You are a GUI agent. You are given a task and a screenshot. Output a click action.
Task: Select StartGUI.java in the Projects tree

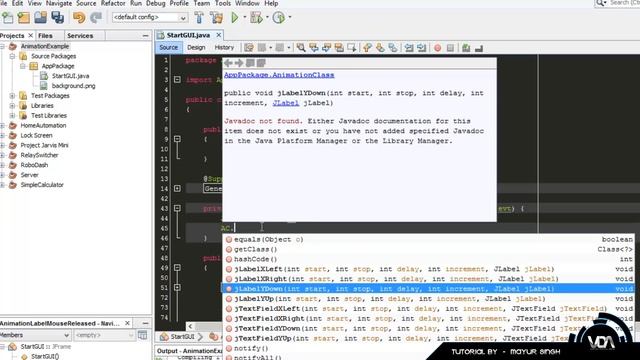click(x=70, y=76)
